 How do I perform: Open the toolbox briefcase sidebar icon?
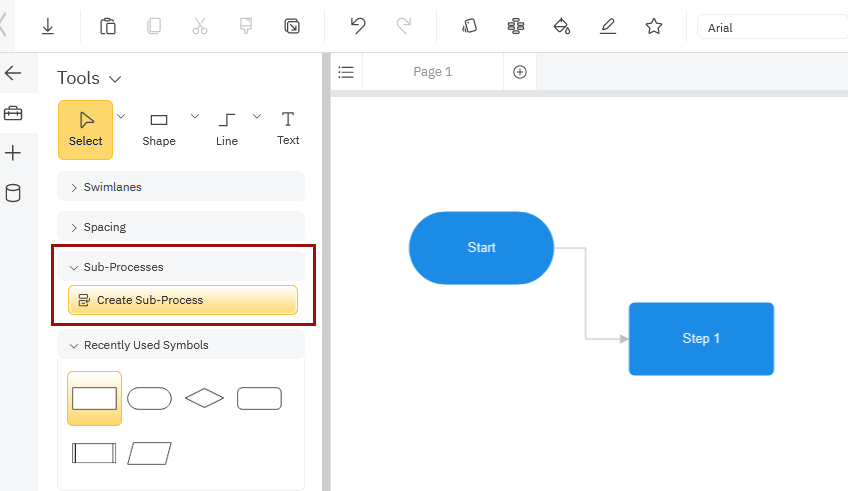13,113
